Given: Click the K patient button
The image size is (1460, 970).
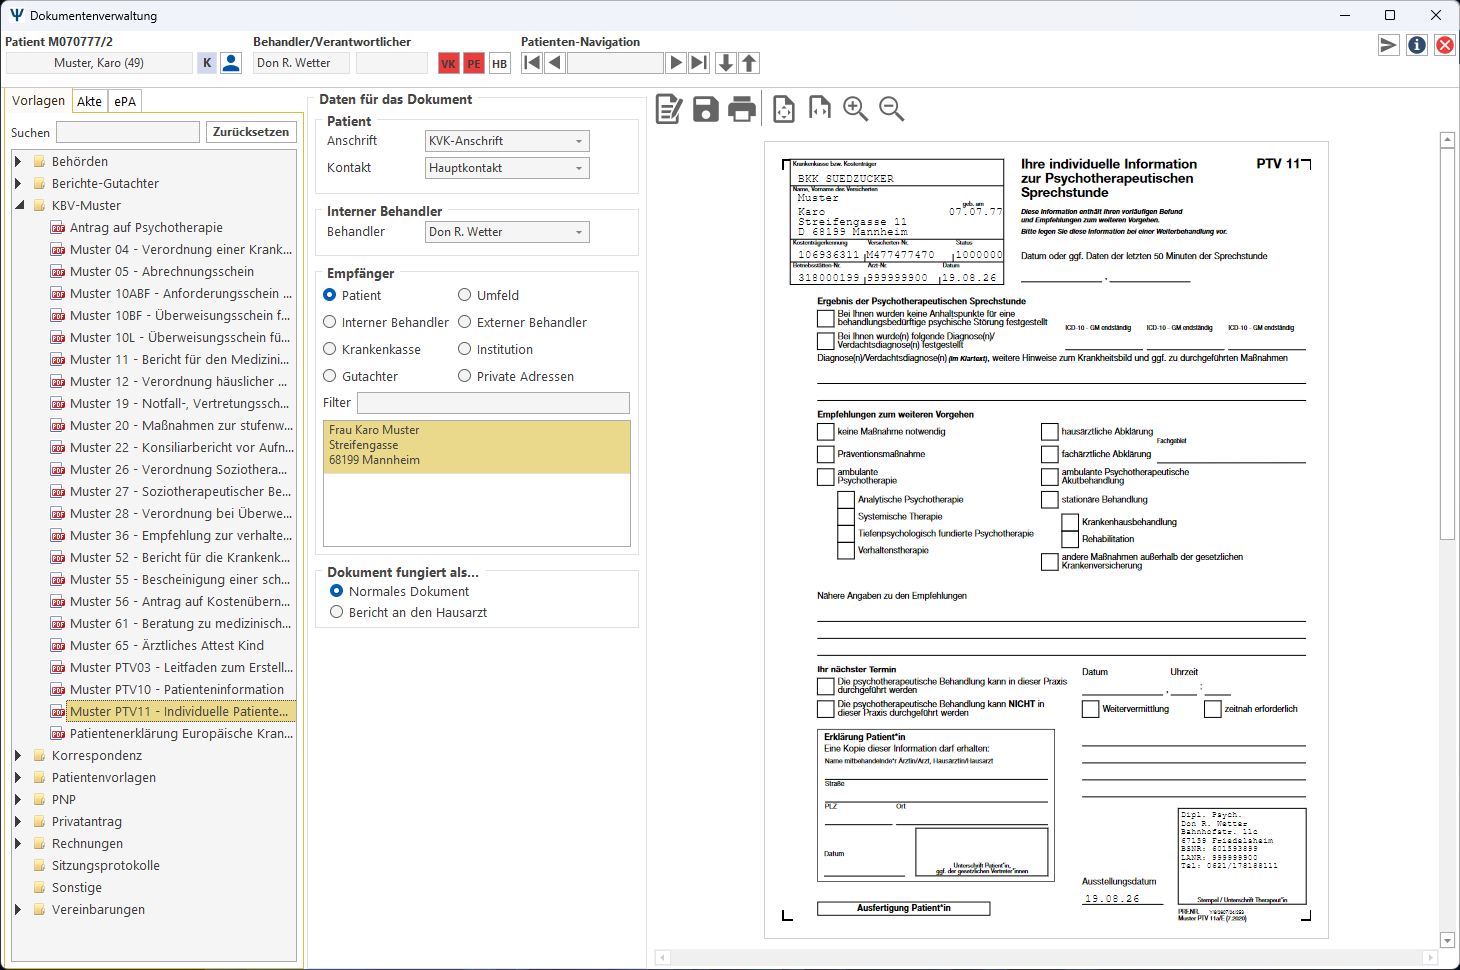Looking at the screenshot, I should pos(207,63).
